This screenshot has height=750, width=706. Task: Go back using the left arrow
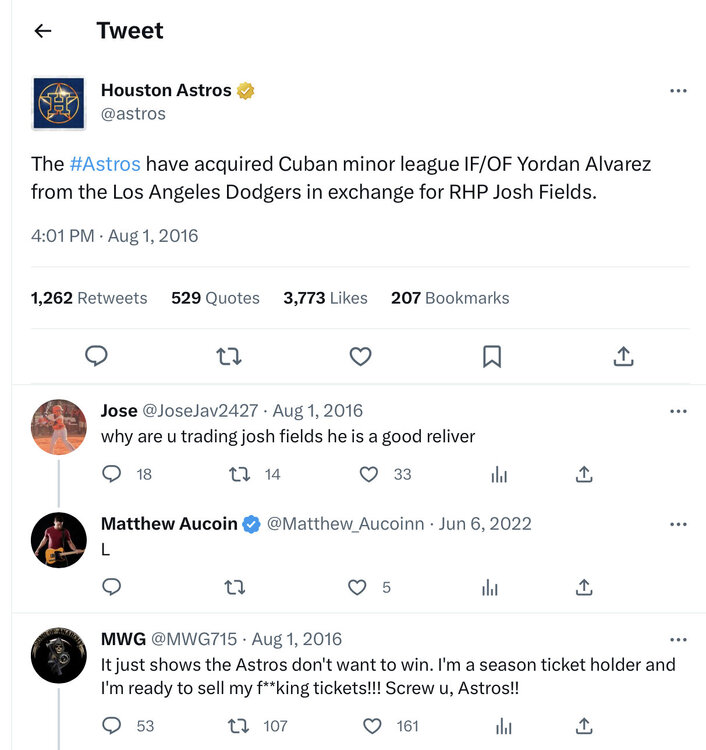(42, 31)
